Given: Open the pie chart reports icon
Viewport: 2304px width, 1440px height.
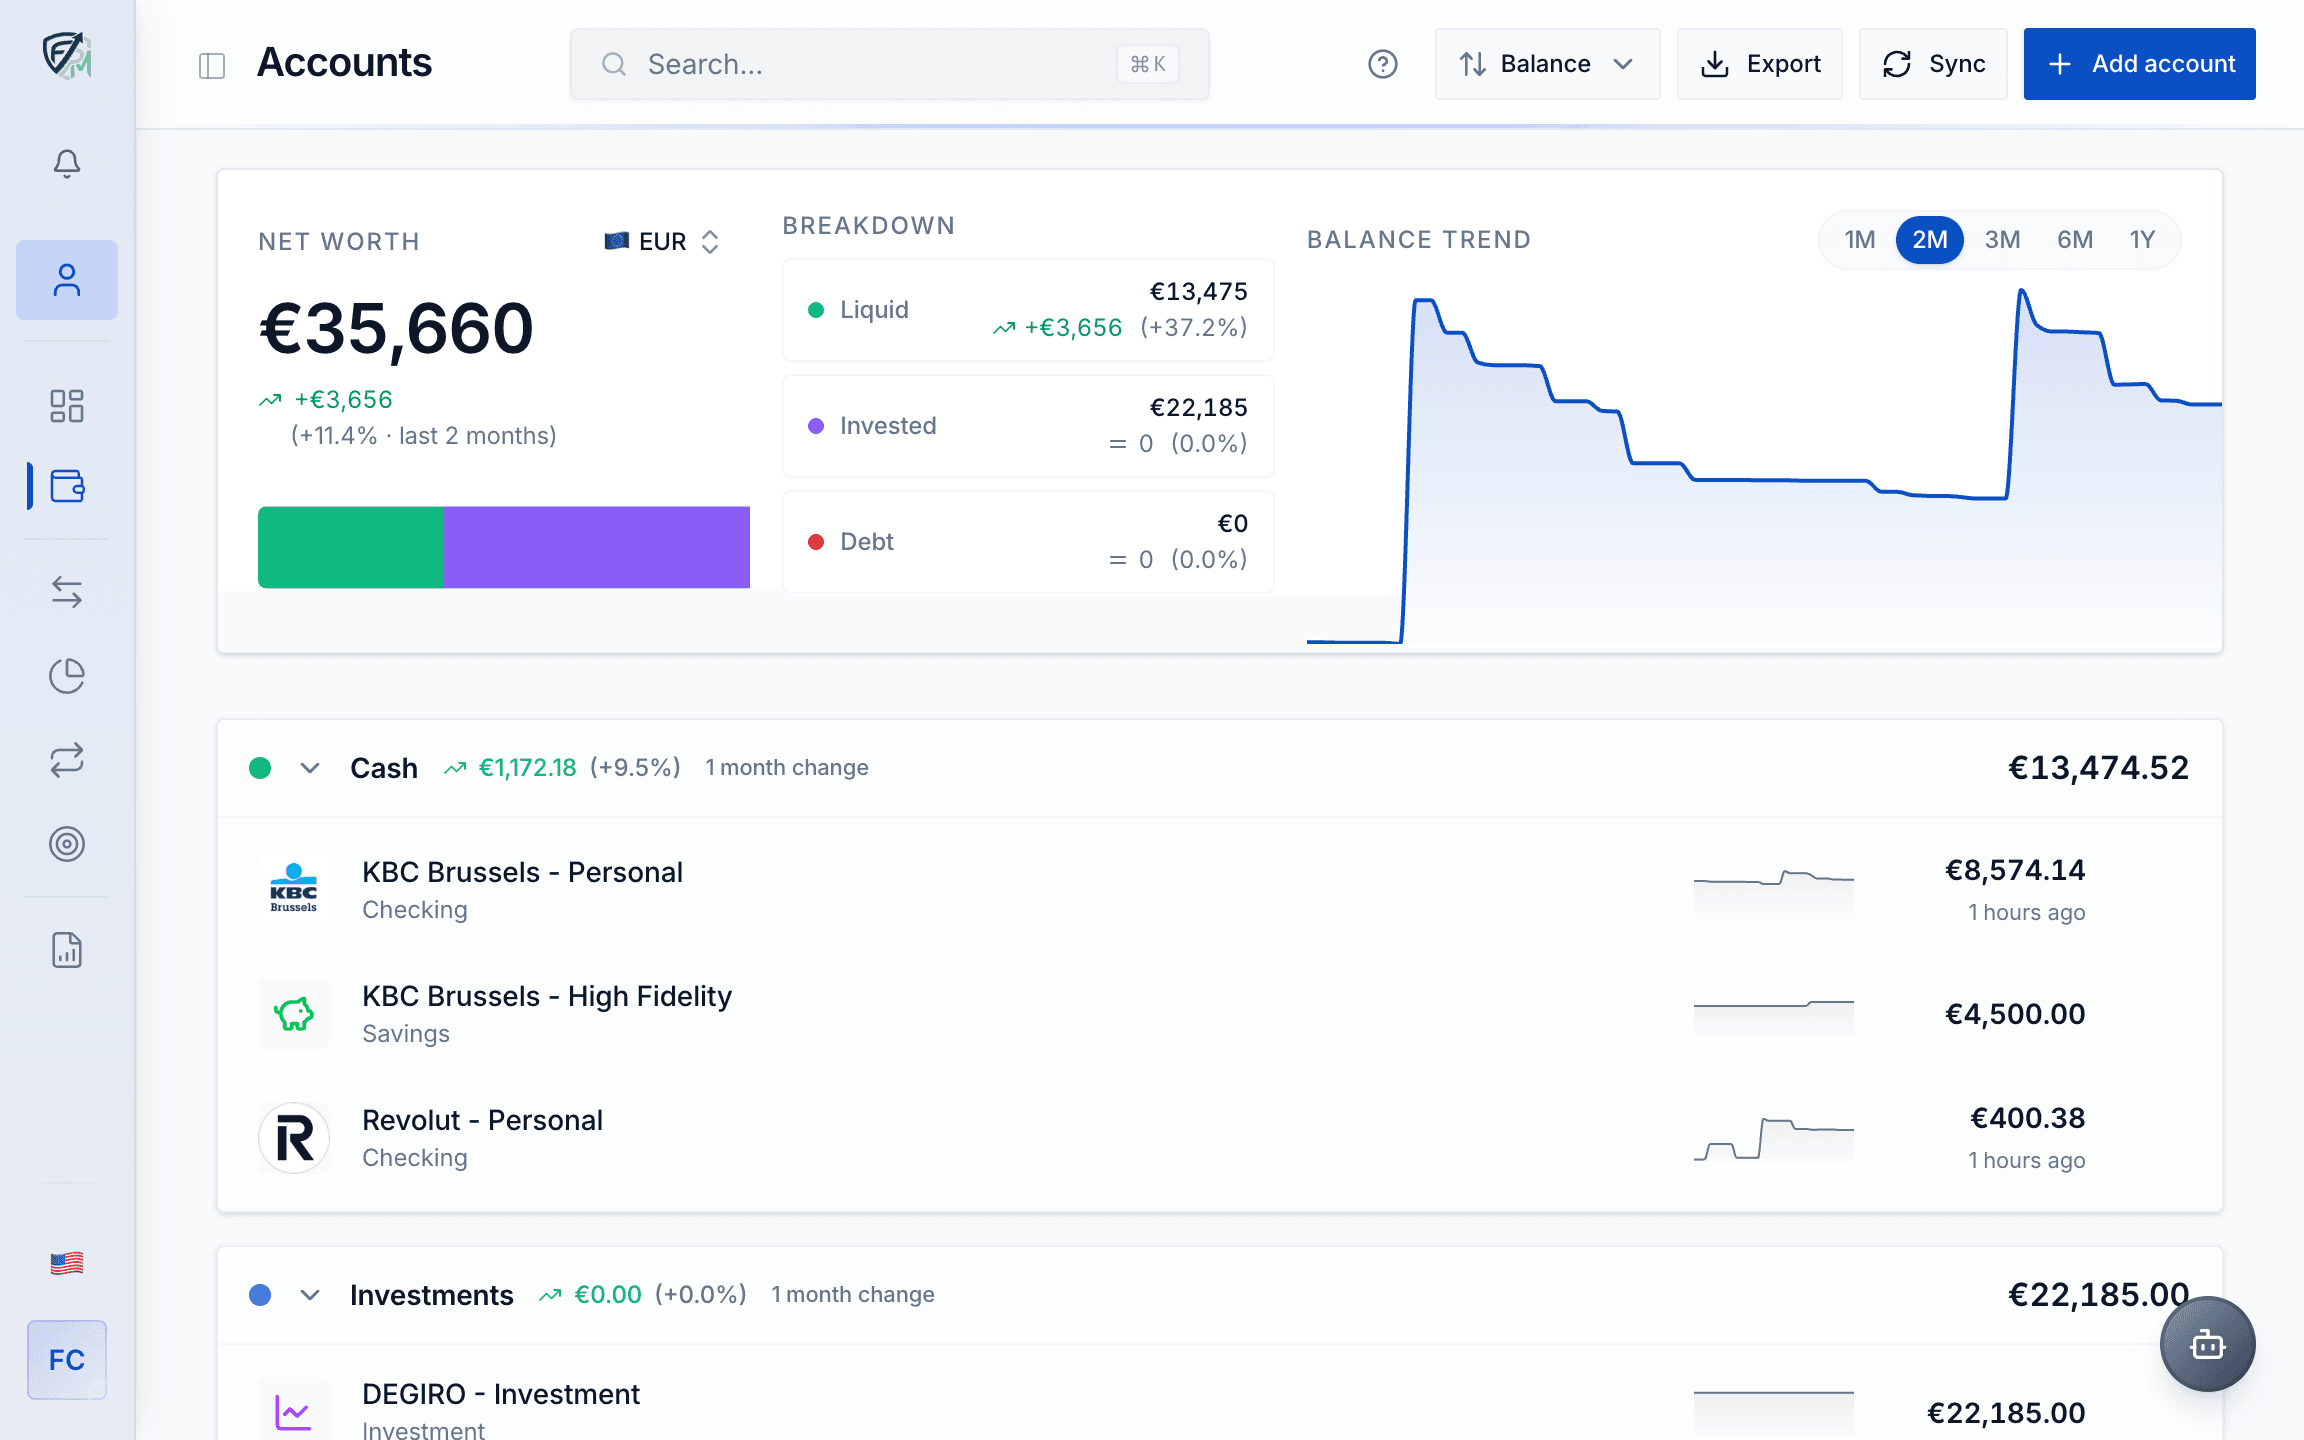Looking at the screenshot, I should [67, 676].
